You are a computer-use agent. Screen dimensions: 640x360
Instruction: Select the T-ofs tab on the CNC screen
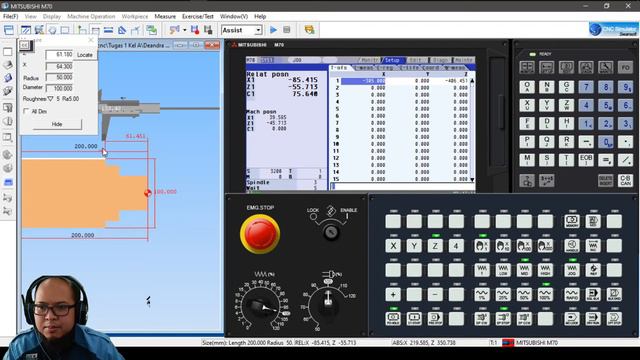pyautogui.click(x=339, y=68)
